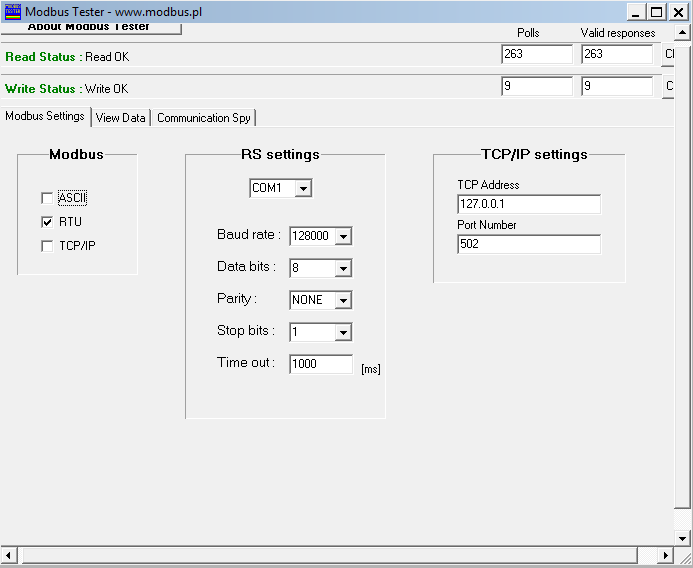This screenshot has height=568, width=693.
Task: Minimize the Modbus Tester window
Action: point(636,12)
